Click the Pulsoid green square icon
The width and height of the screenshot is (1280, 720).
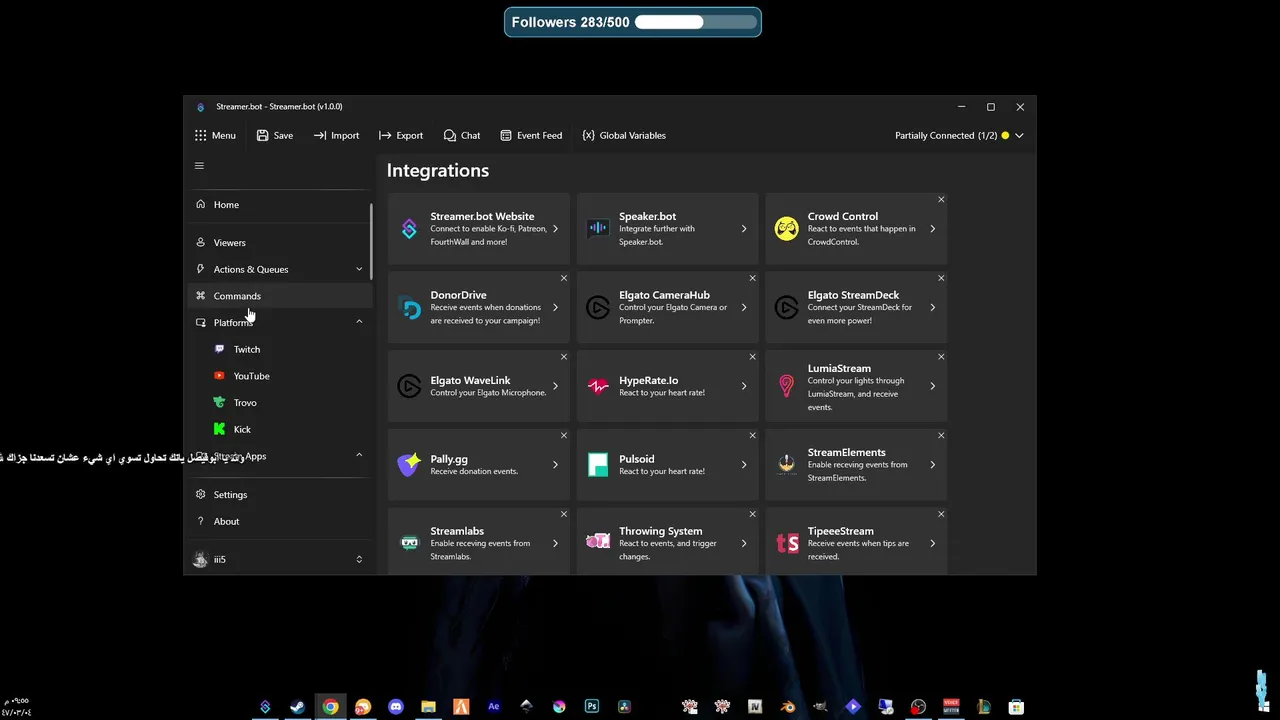coord(598,465)
